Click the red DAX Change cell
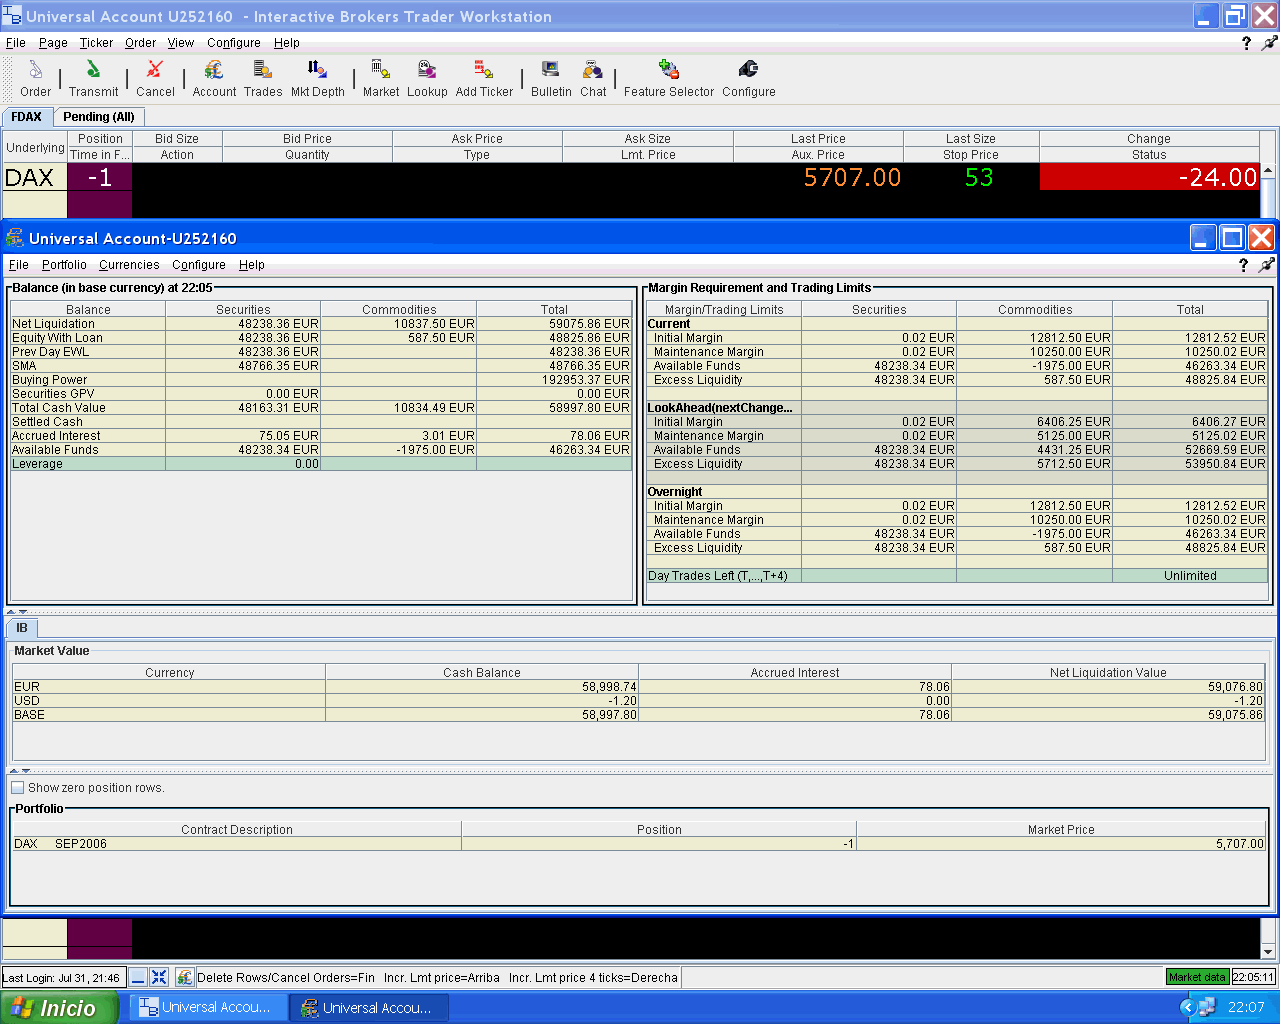Image resolution: width=1280 pixels, height=1024 pixels. 1149,177
